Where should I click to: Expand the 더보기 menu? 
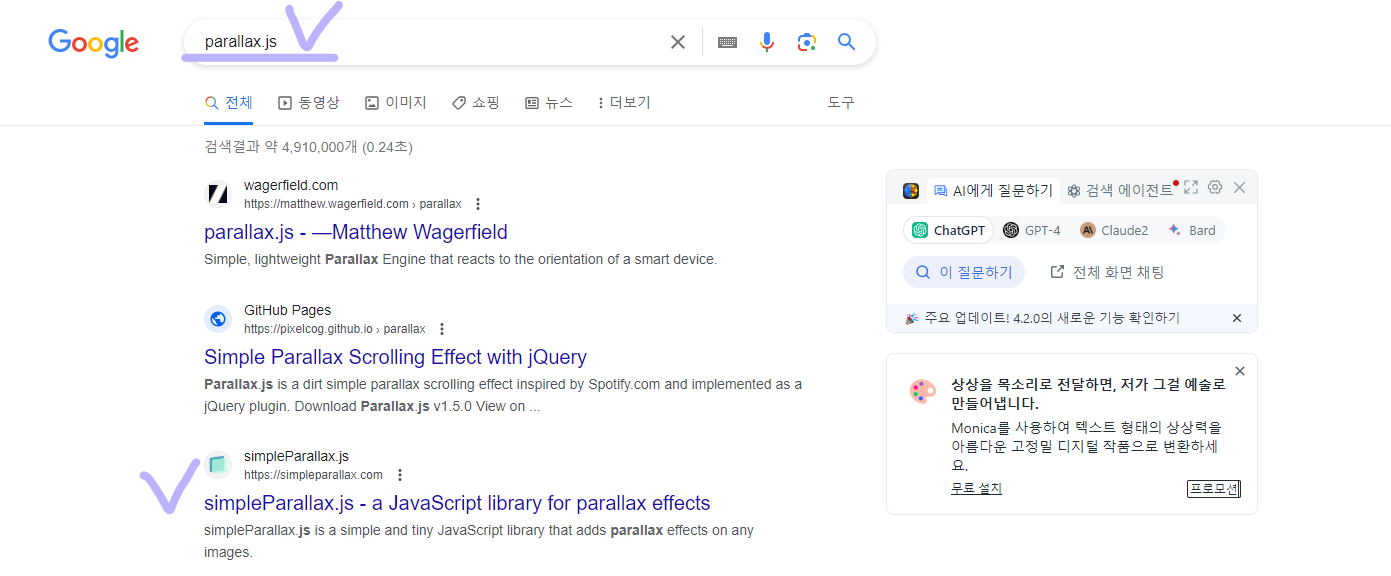click(624, 102)
